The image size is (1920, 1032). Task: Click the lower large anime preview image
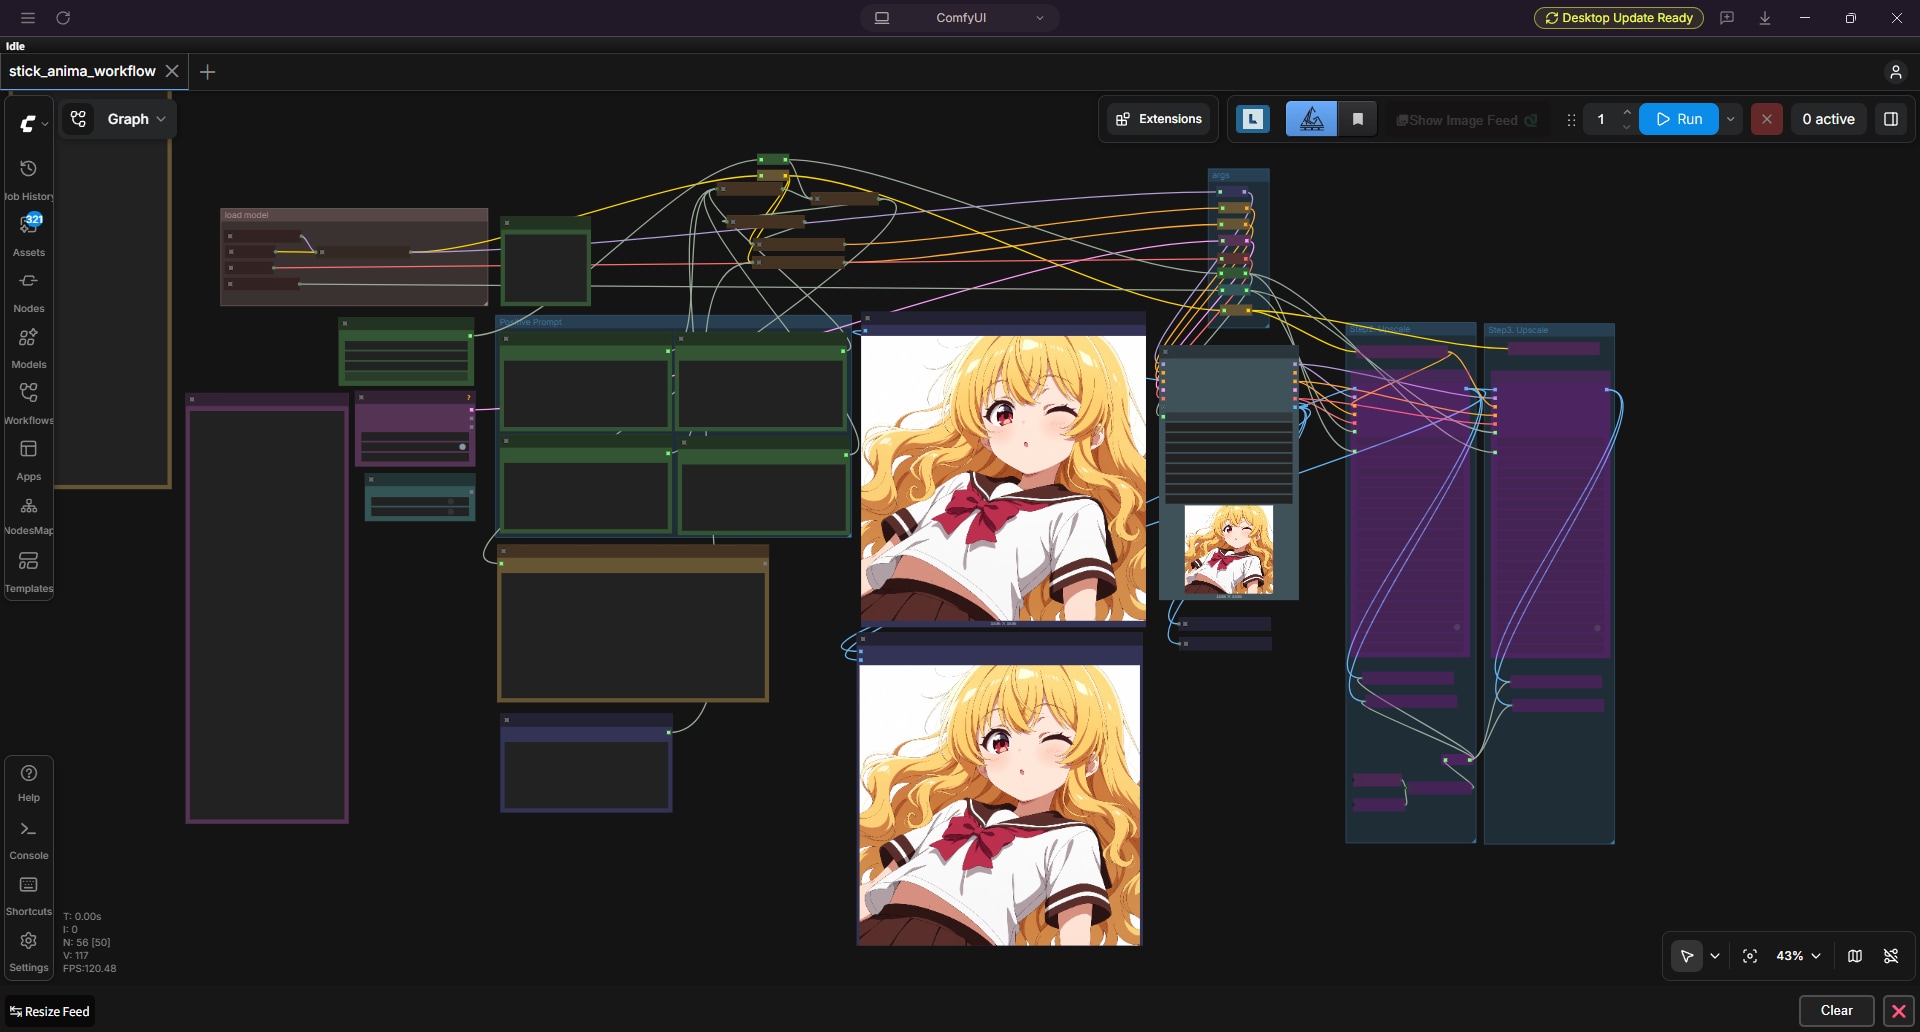click(x=999, y=805)
